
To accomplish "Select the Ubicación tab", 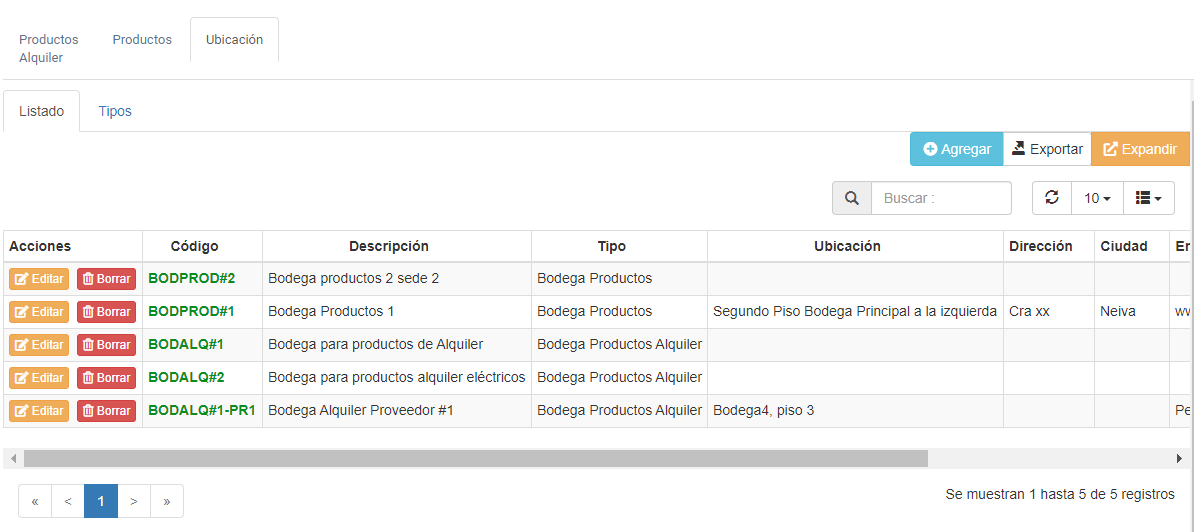I will 234,40.
